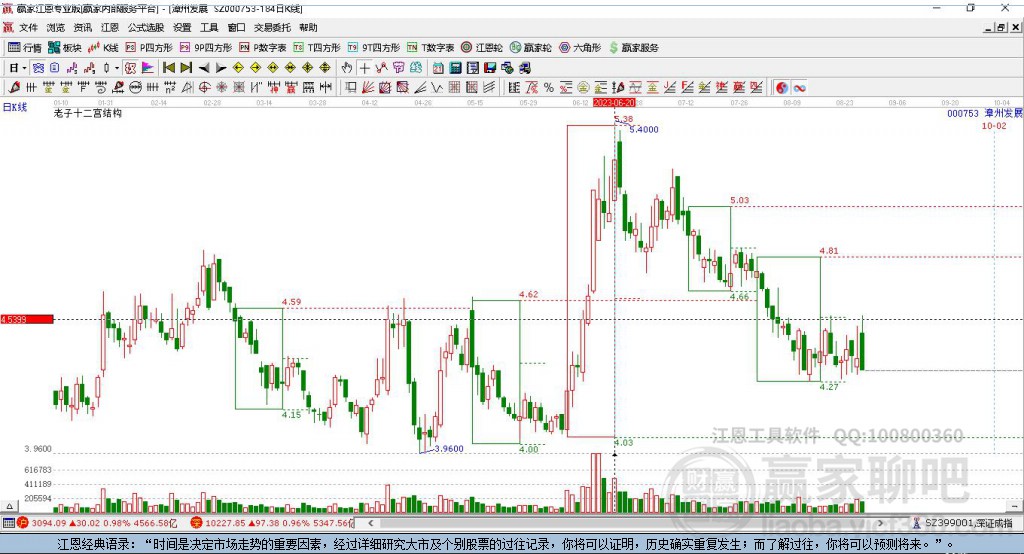Click the 5.4000 high price label
This screenshot has width=1024, height=554.
click(x=644, y=129)
